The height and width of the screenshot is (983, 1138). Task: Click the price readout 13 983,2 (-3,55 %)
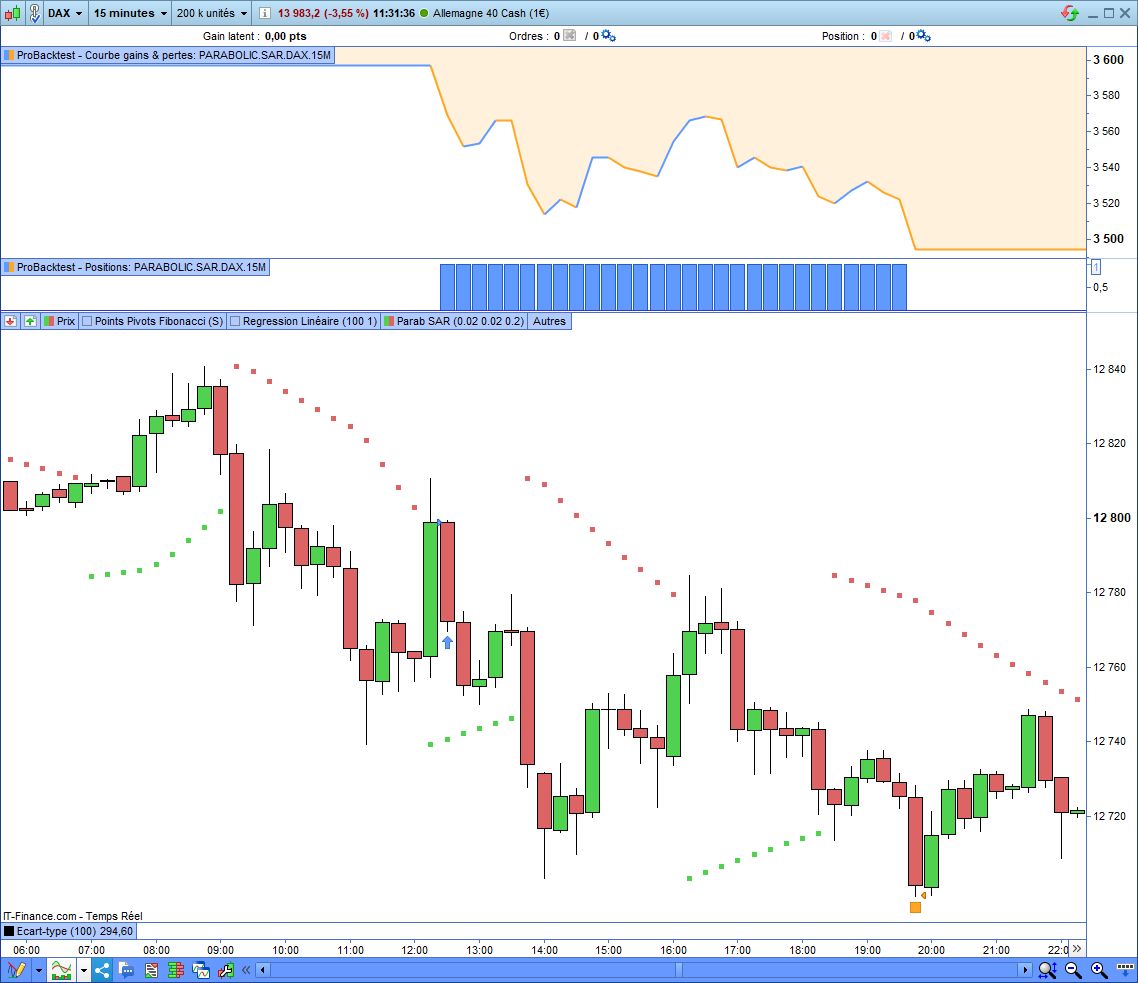[x=323, y=13]
